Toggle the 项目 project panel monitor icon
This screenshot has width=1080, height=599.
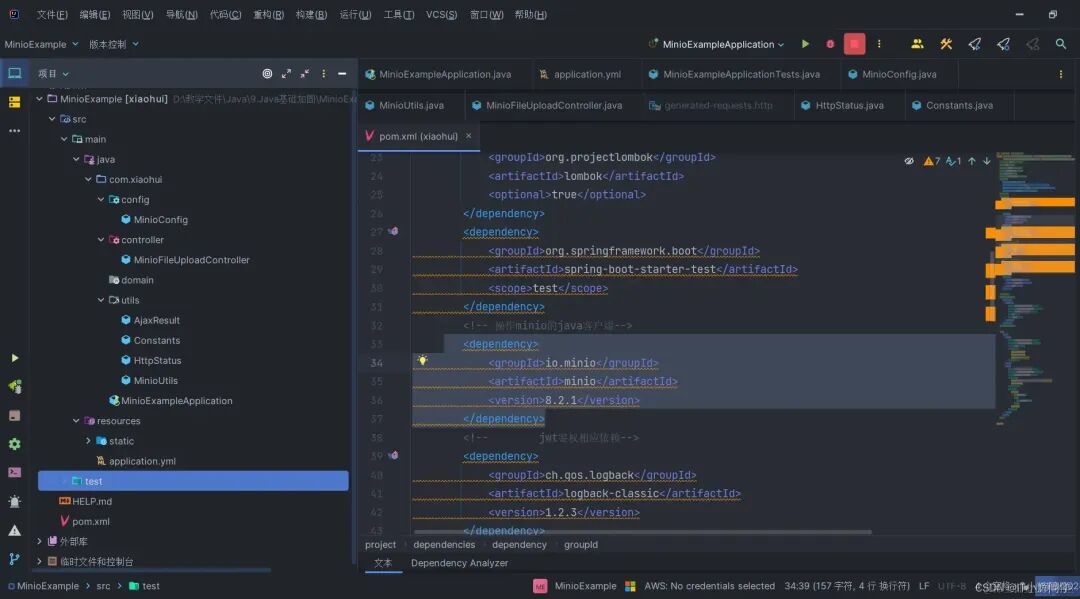(x=13, y=72)
